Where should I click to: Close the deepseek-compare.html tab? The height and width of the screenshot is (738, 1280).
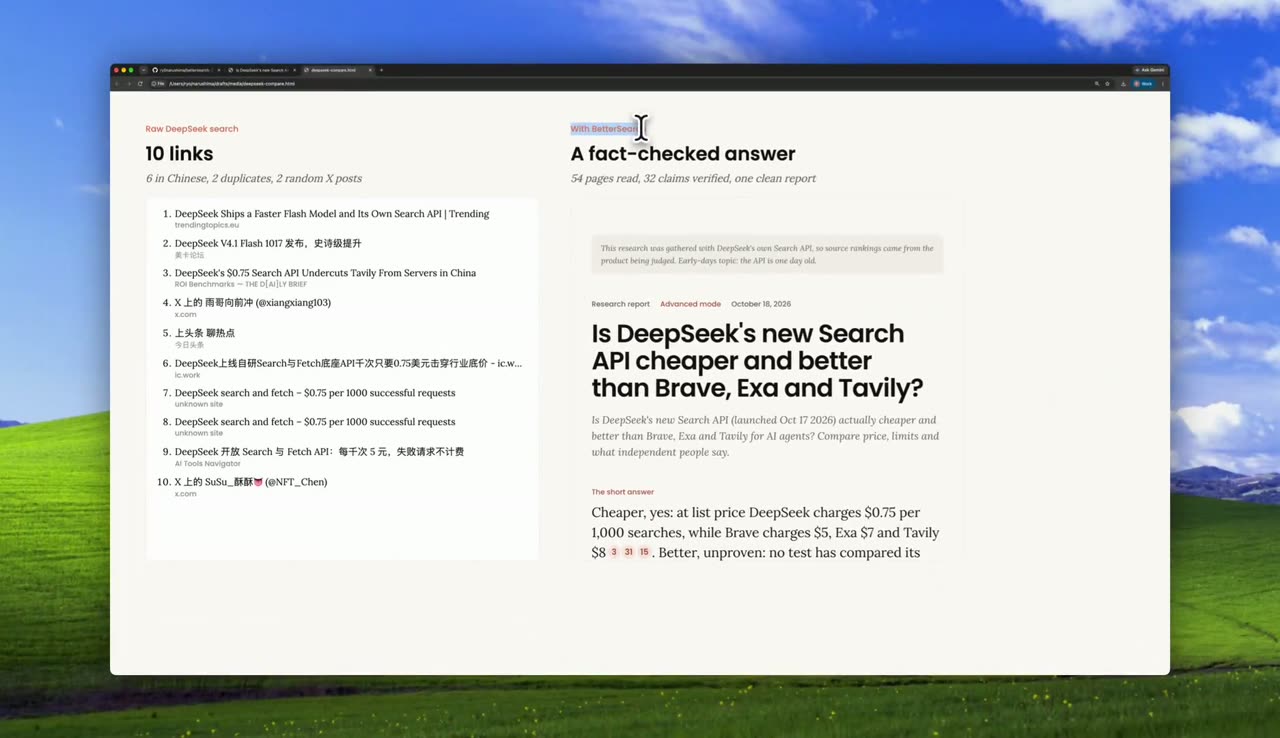(370, 70)
